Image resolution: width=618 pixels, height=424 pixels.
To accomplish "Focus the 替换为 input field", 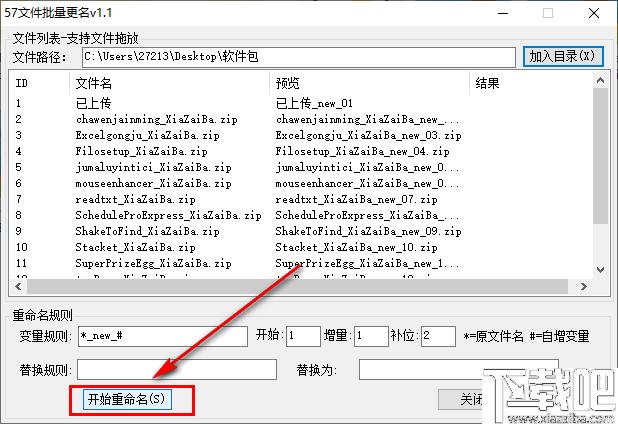I will (x=459, y=370).
